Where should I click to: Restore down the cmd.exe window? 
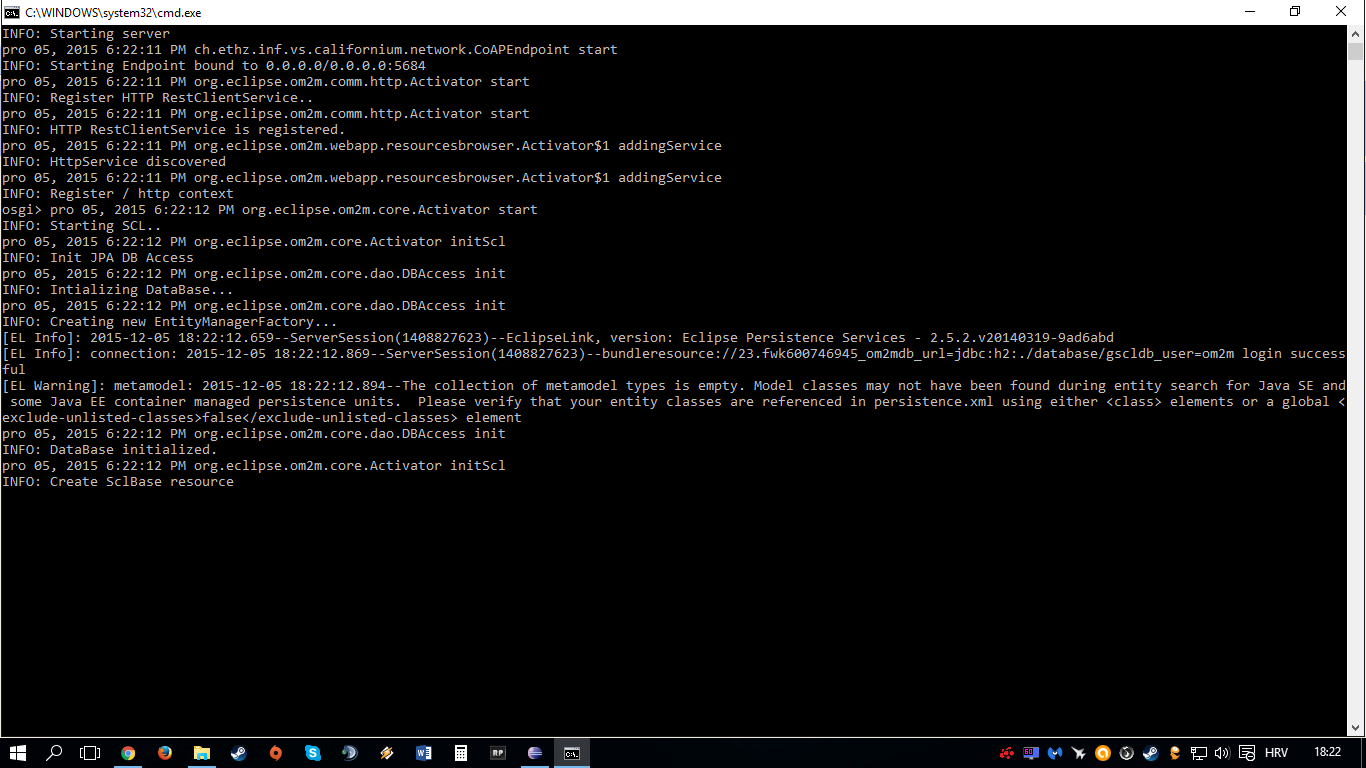(1295, 12)
